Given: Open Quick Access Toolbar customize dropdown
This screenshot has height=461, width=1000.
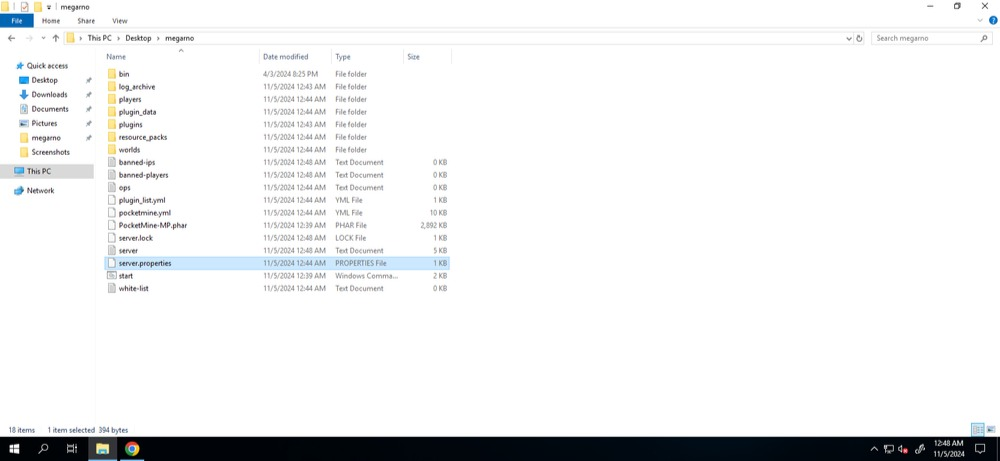Looking at the screenshot, I should [49, 7].
